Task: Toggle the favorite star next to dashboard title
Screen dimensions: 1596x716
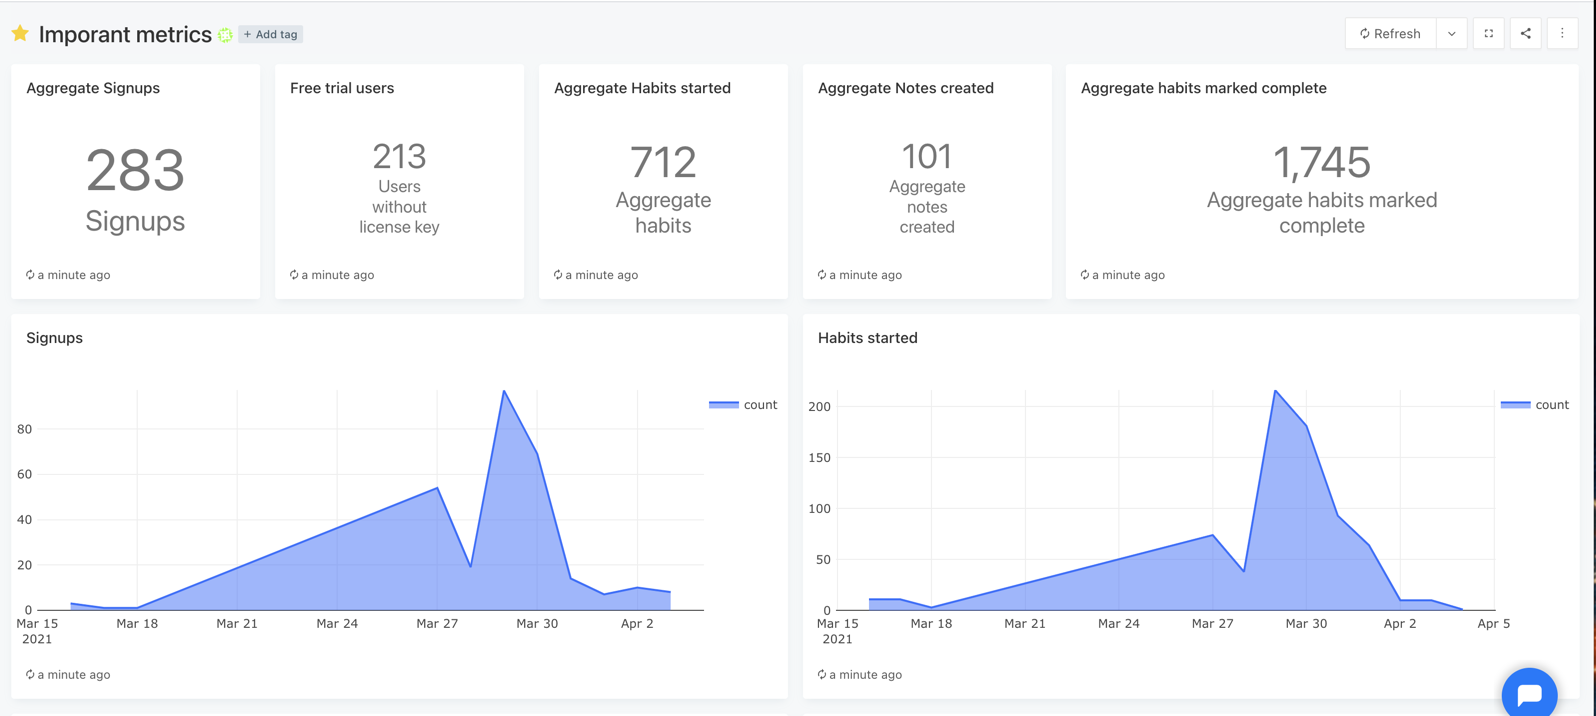Action: [x=20, y=34]
